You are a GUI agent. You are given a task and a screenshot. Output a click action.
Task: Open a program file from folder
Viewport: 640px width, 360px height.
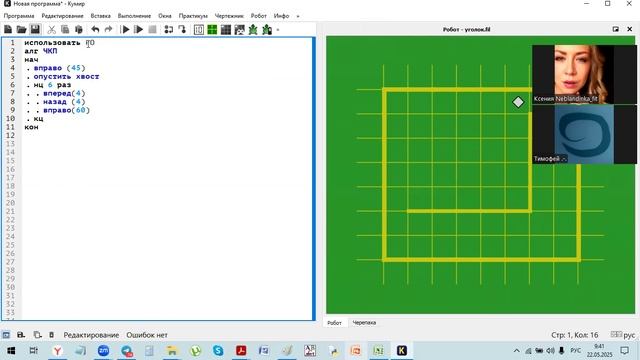[x=21, y=29]
